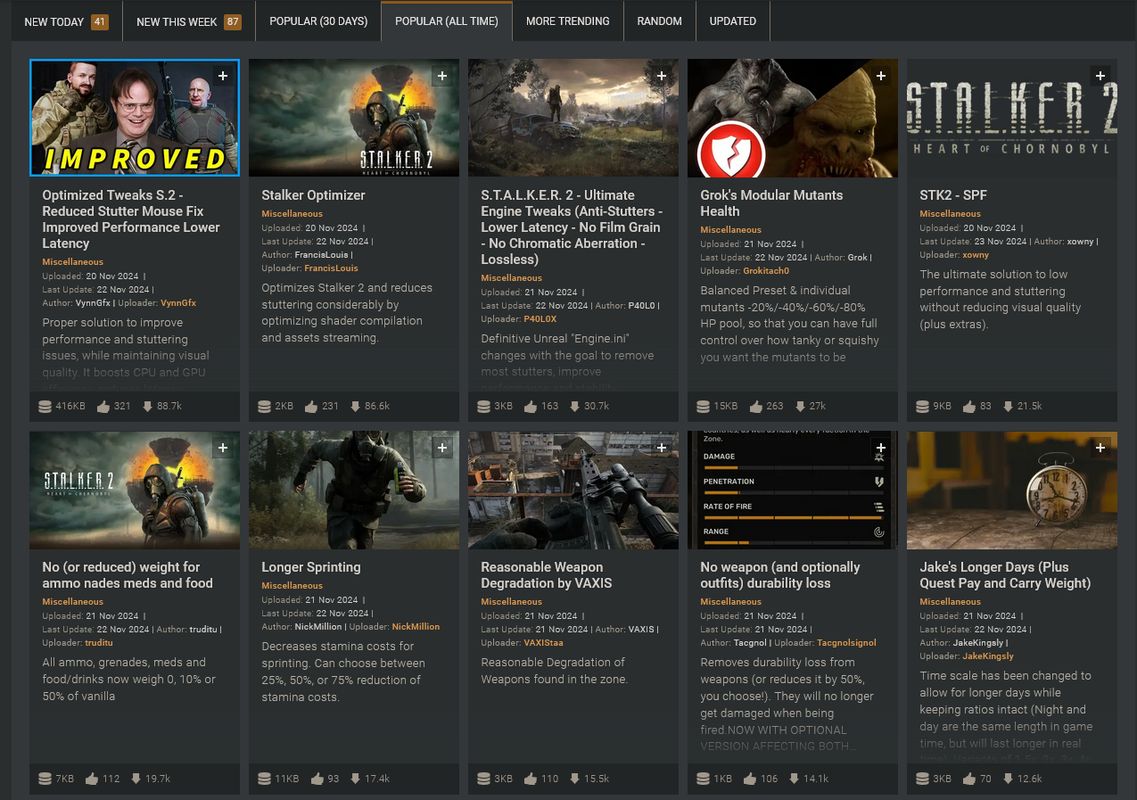Open the IMPROVED Optimized Tweaks thumbnail
The height and width of the screenshot is (800, 1137).
(134, 117)
